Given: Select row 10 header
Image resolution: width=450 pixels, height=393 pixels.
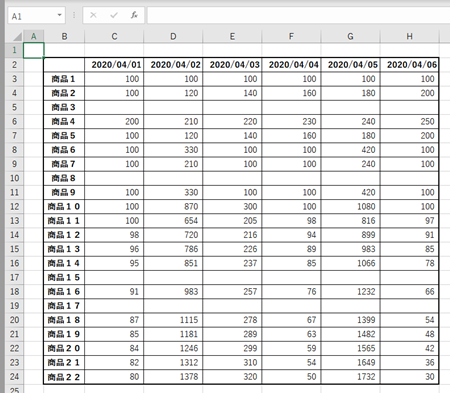Looking at the screenshot, I should (14, 178).
